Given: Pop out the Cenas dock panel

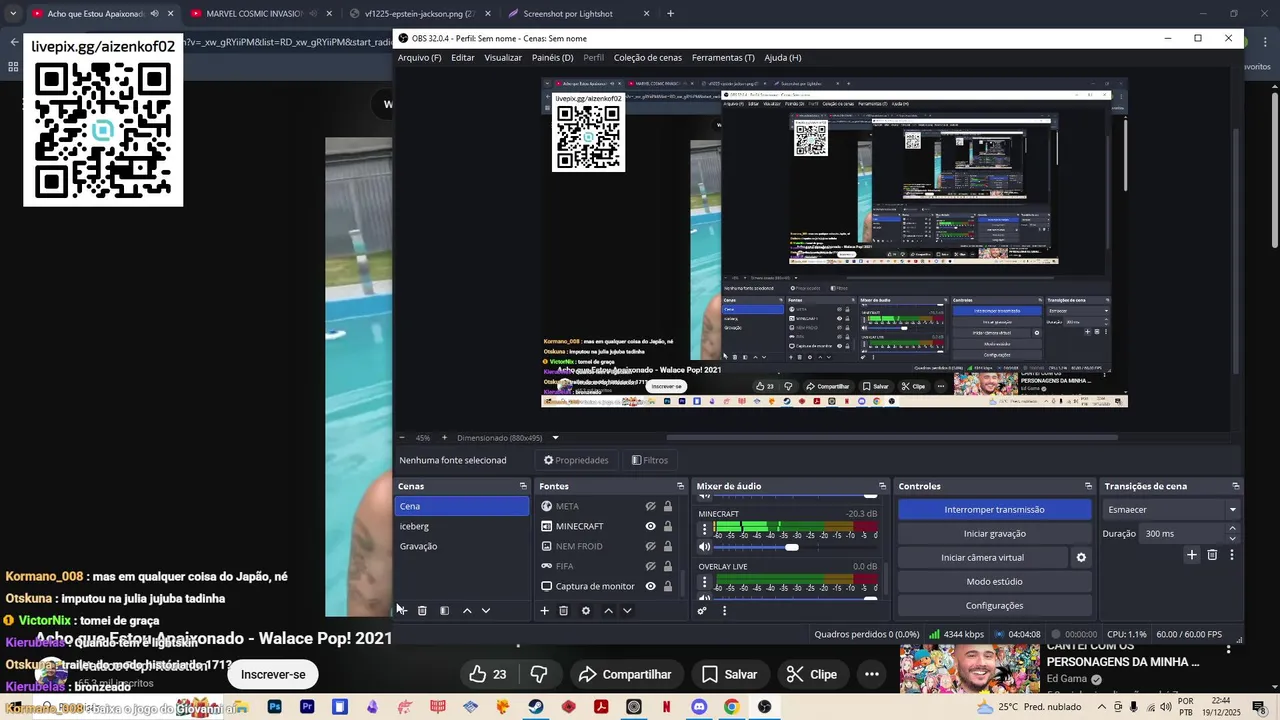Looking at the screenshot, I should click(x=523, y=486).
